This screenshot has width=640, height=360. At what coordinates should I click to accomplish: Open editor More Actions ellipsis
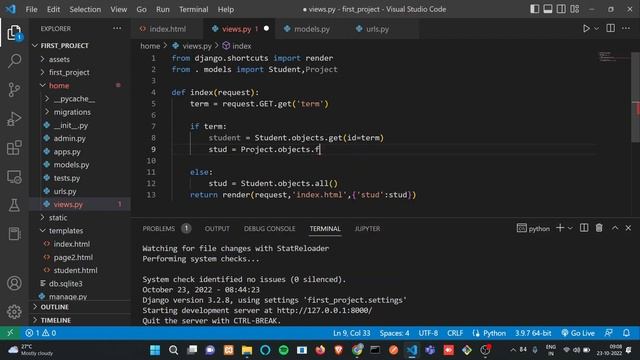tap(626, 28)
